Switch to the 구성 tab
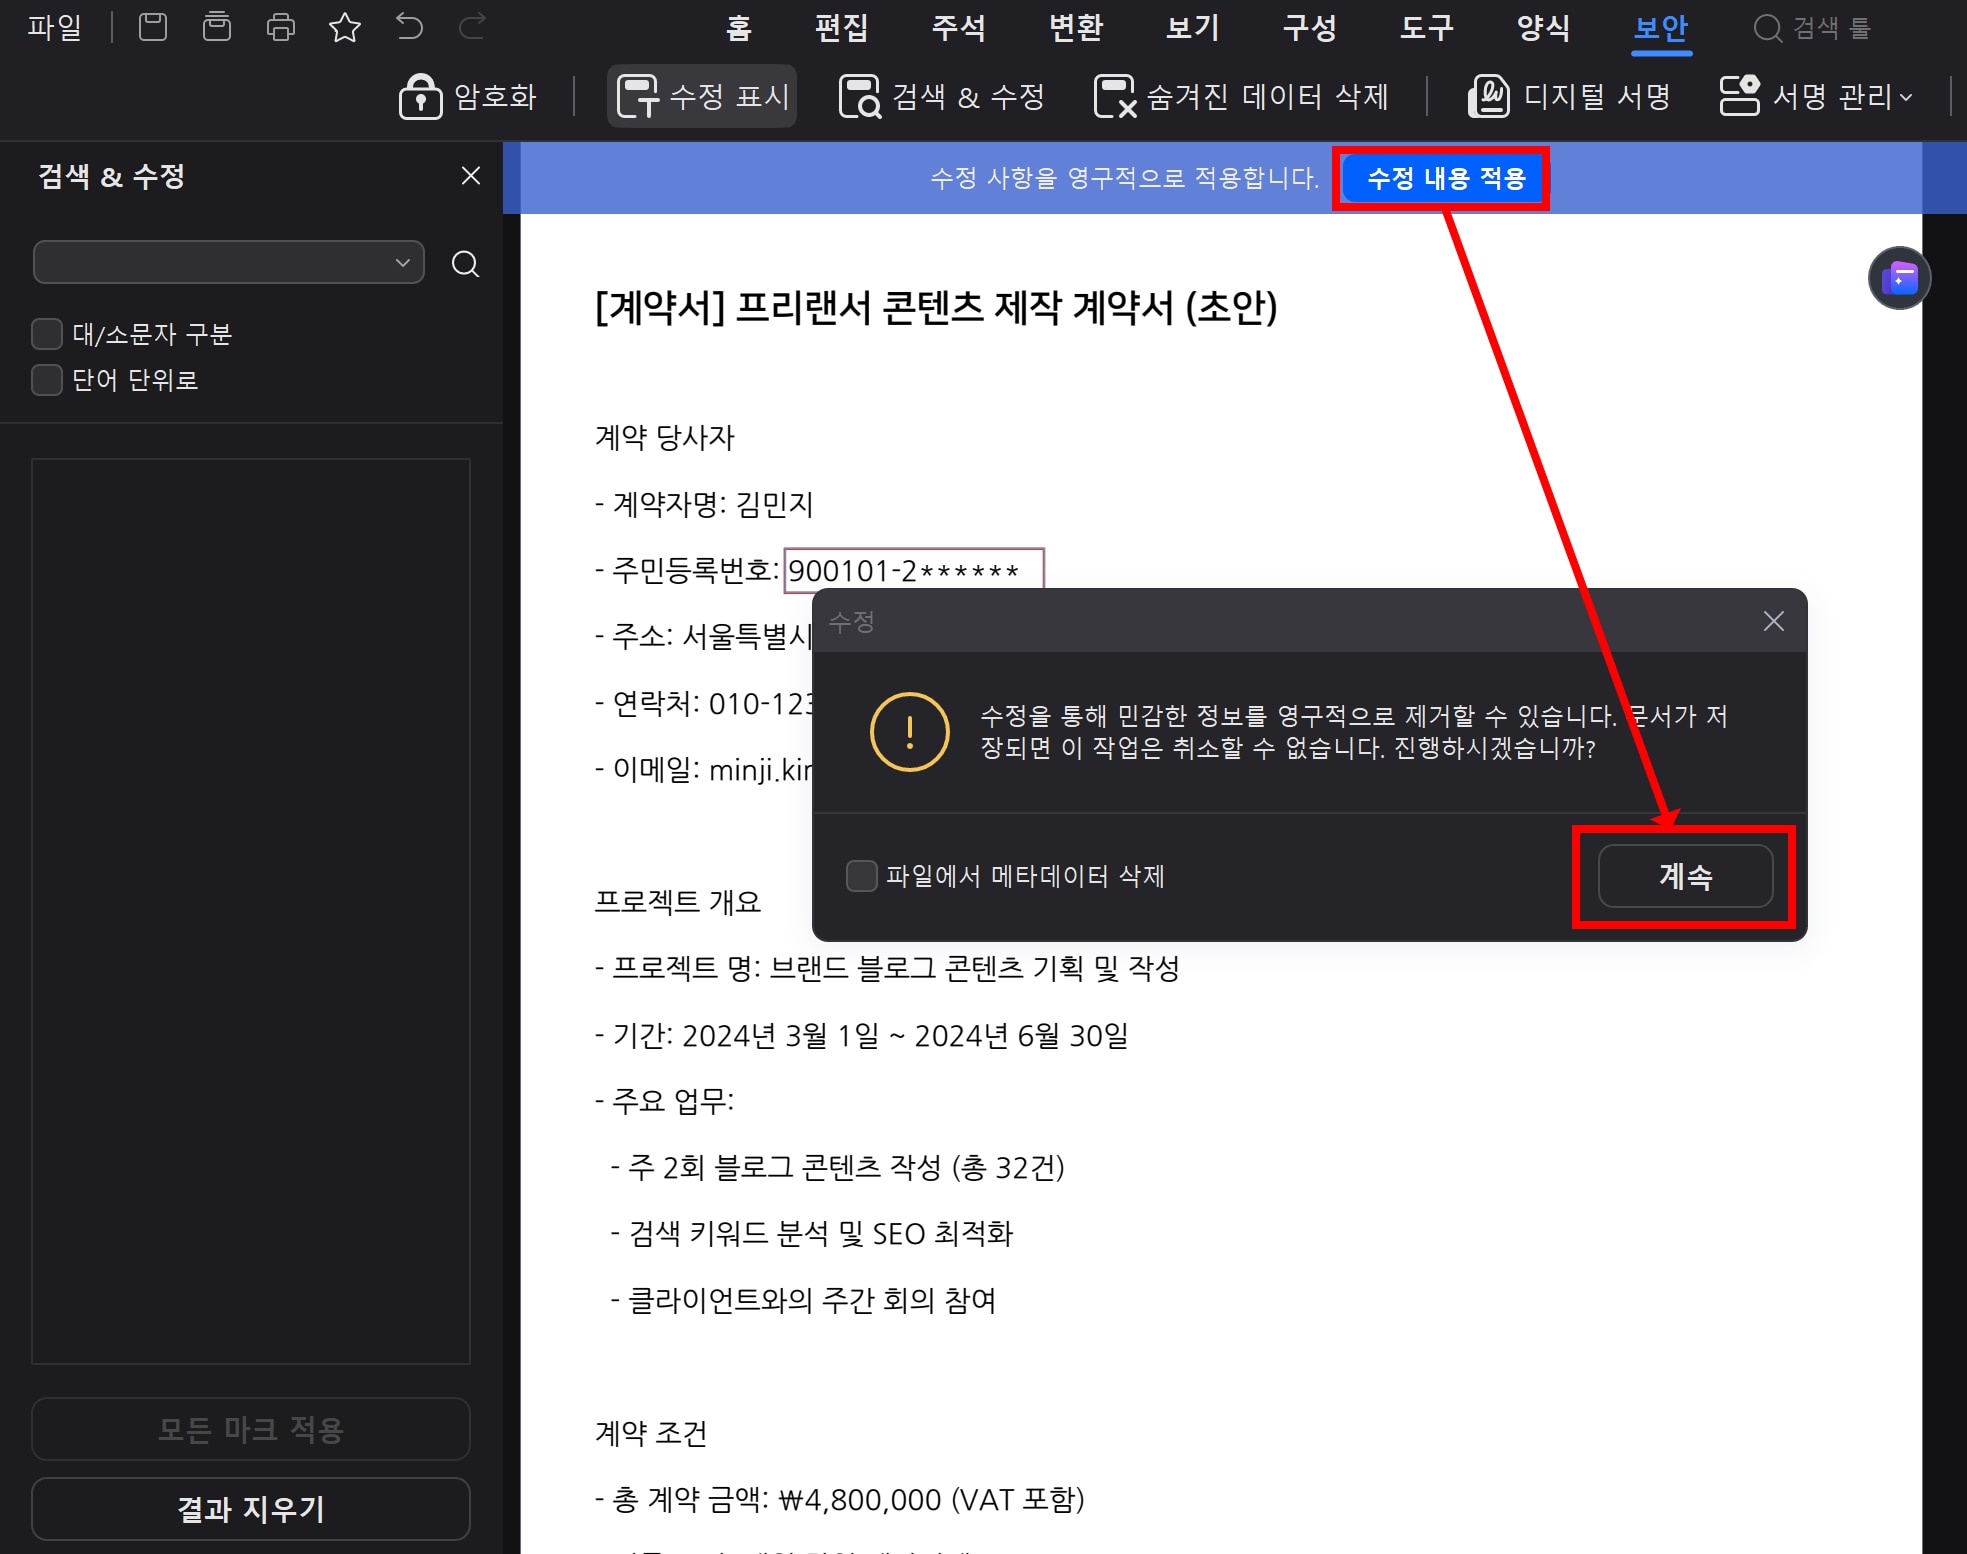Viewport: 1967px width, 1554px height. point(1309,28)
